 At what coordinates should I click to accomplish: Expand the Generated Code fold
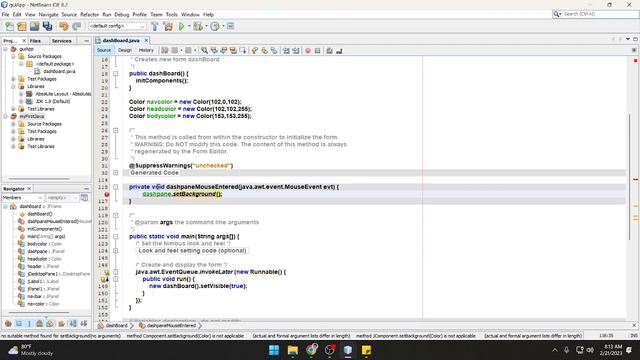pos(116,173)
